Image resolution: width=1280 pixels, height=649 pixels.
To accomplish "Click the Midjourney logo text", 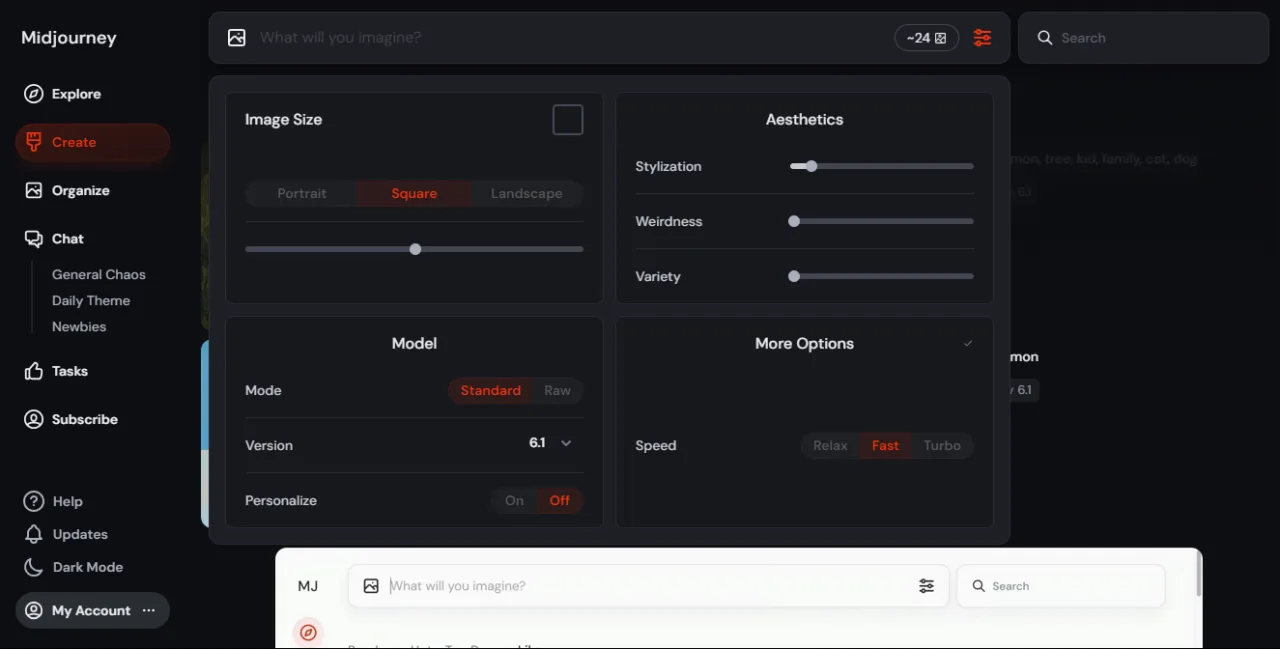I will click(69, 38).
